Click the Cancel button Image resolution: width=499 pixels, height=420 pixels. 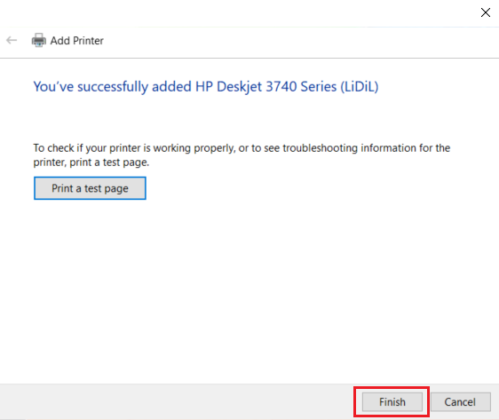point(460,402)
